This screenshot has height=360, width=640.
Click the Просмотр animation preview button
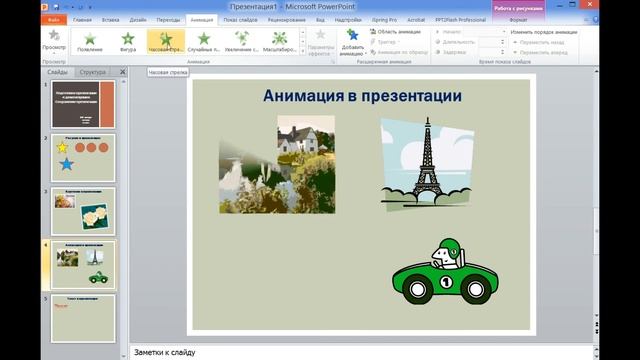click(x=54, y=42)
